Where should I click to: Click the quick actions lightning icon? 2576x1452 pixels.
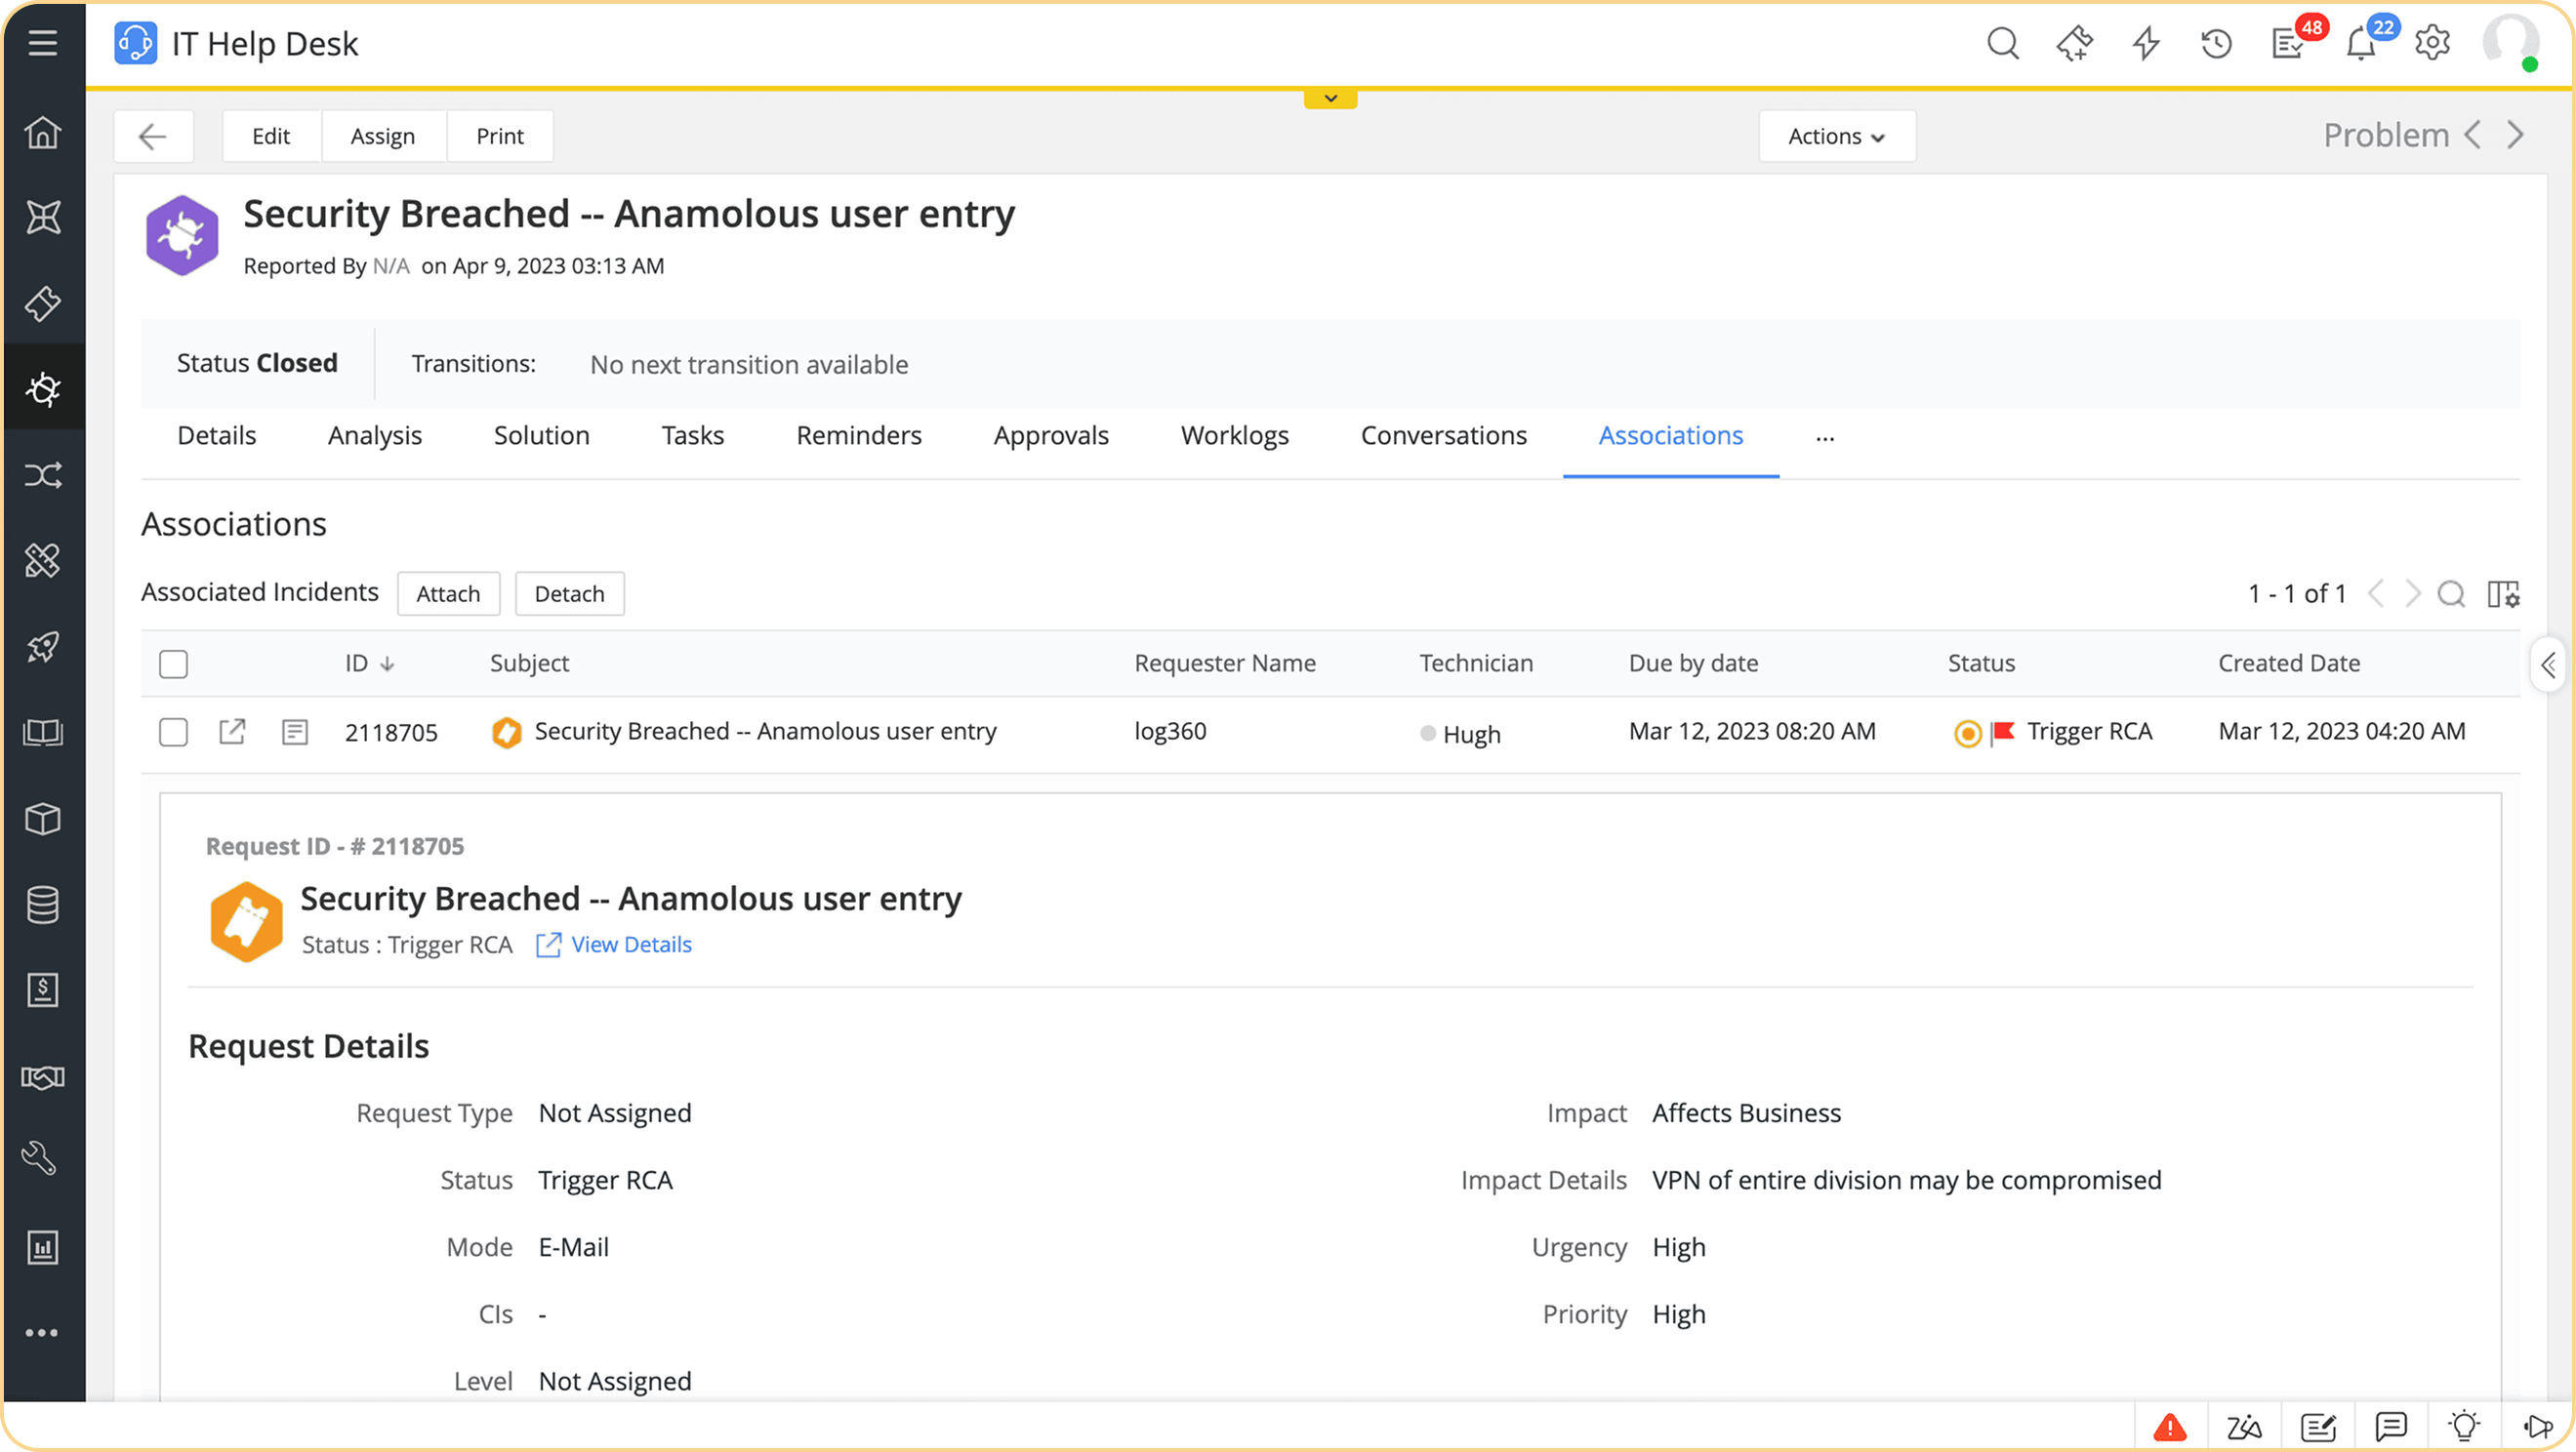click(x=2146, y=44)
